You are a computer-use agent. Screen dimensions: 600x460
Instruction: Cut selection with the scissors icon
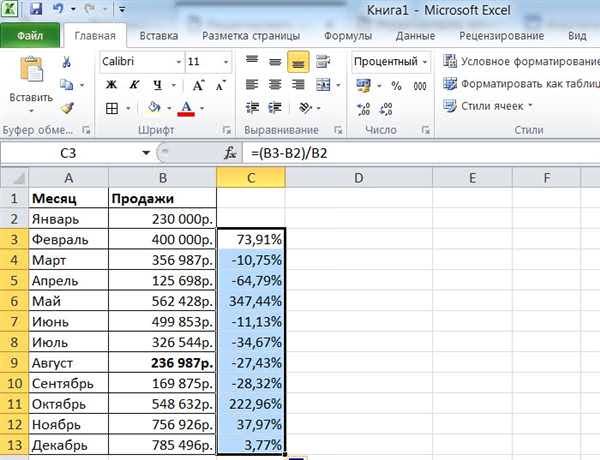pos(67,62)
